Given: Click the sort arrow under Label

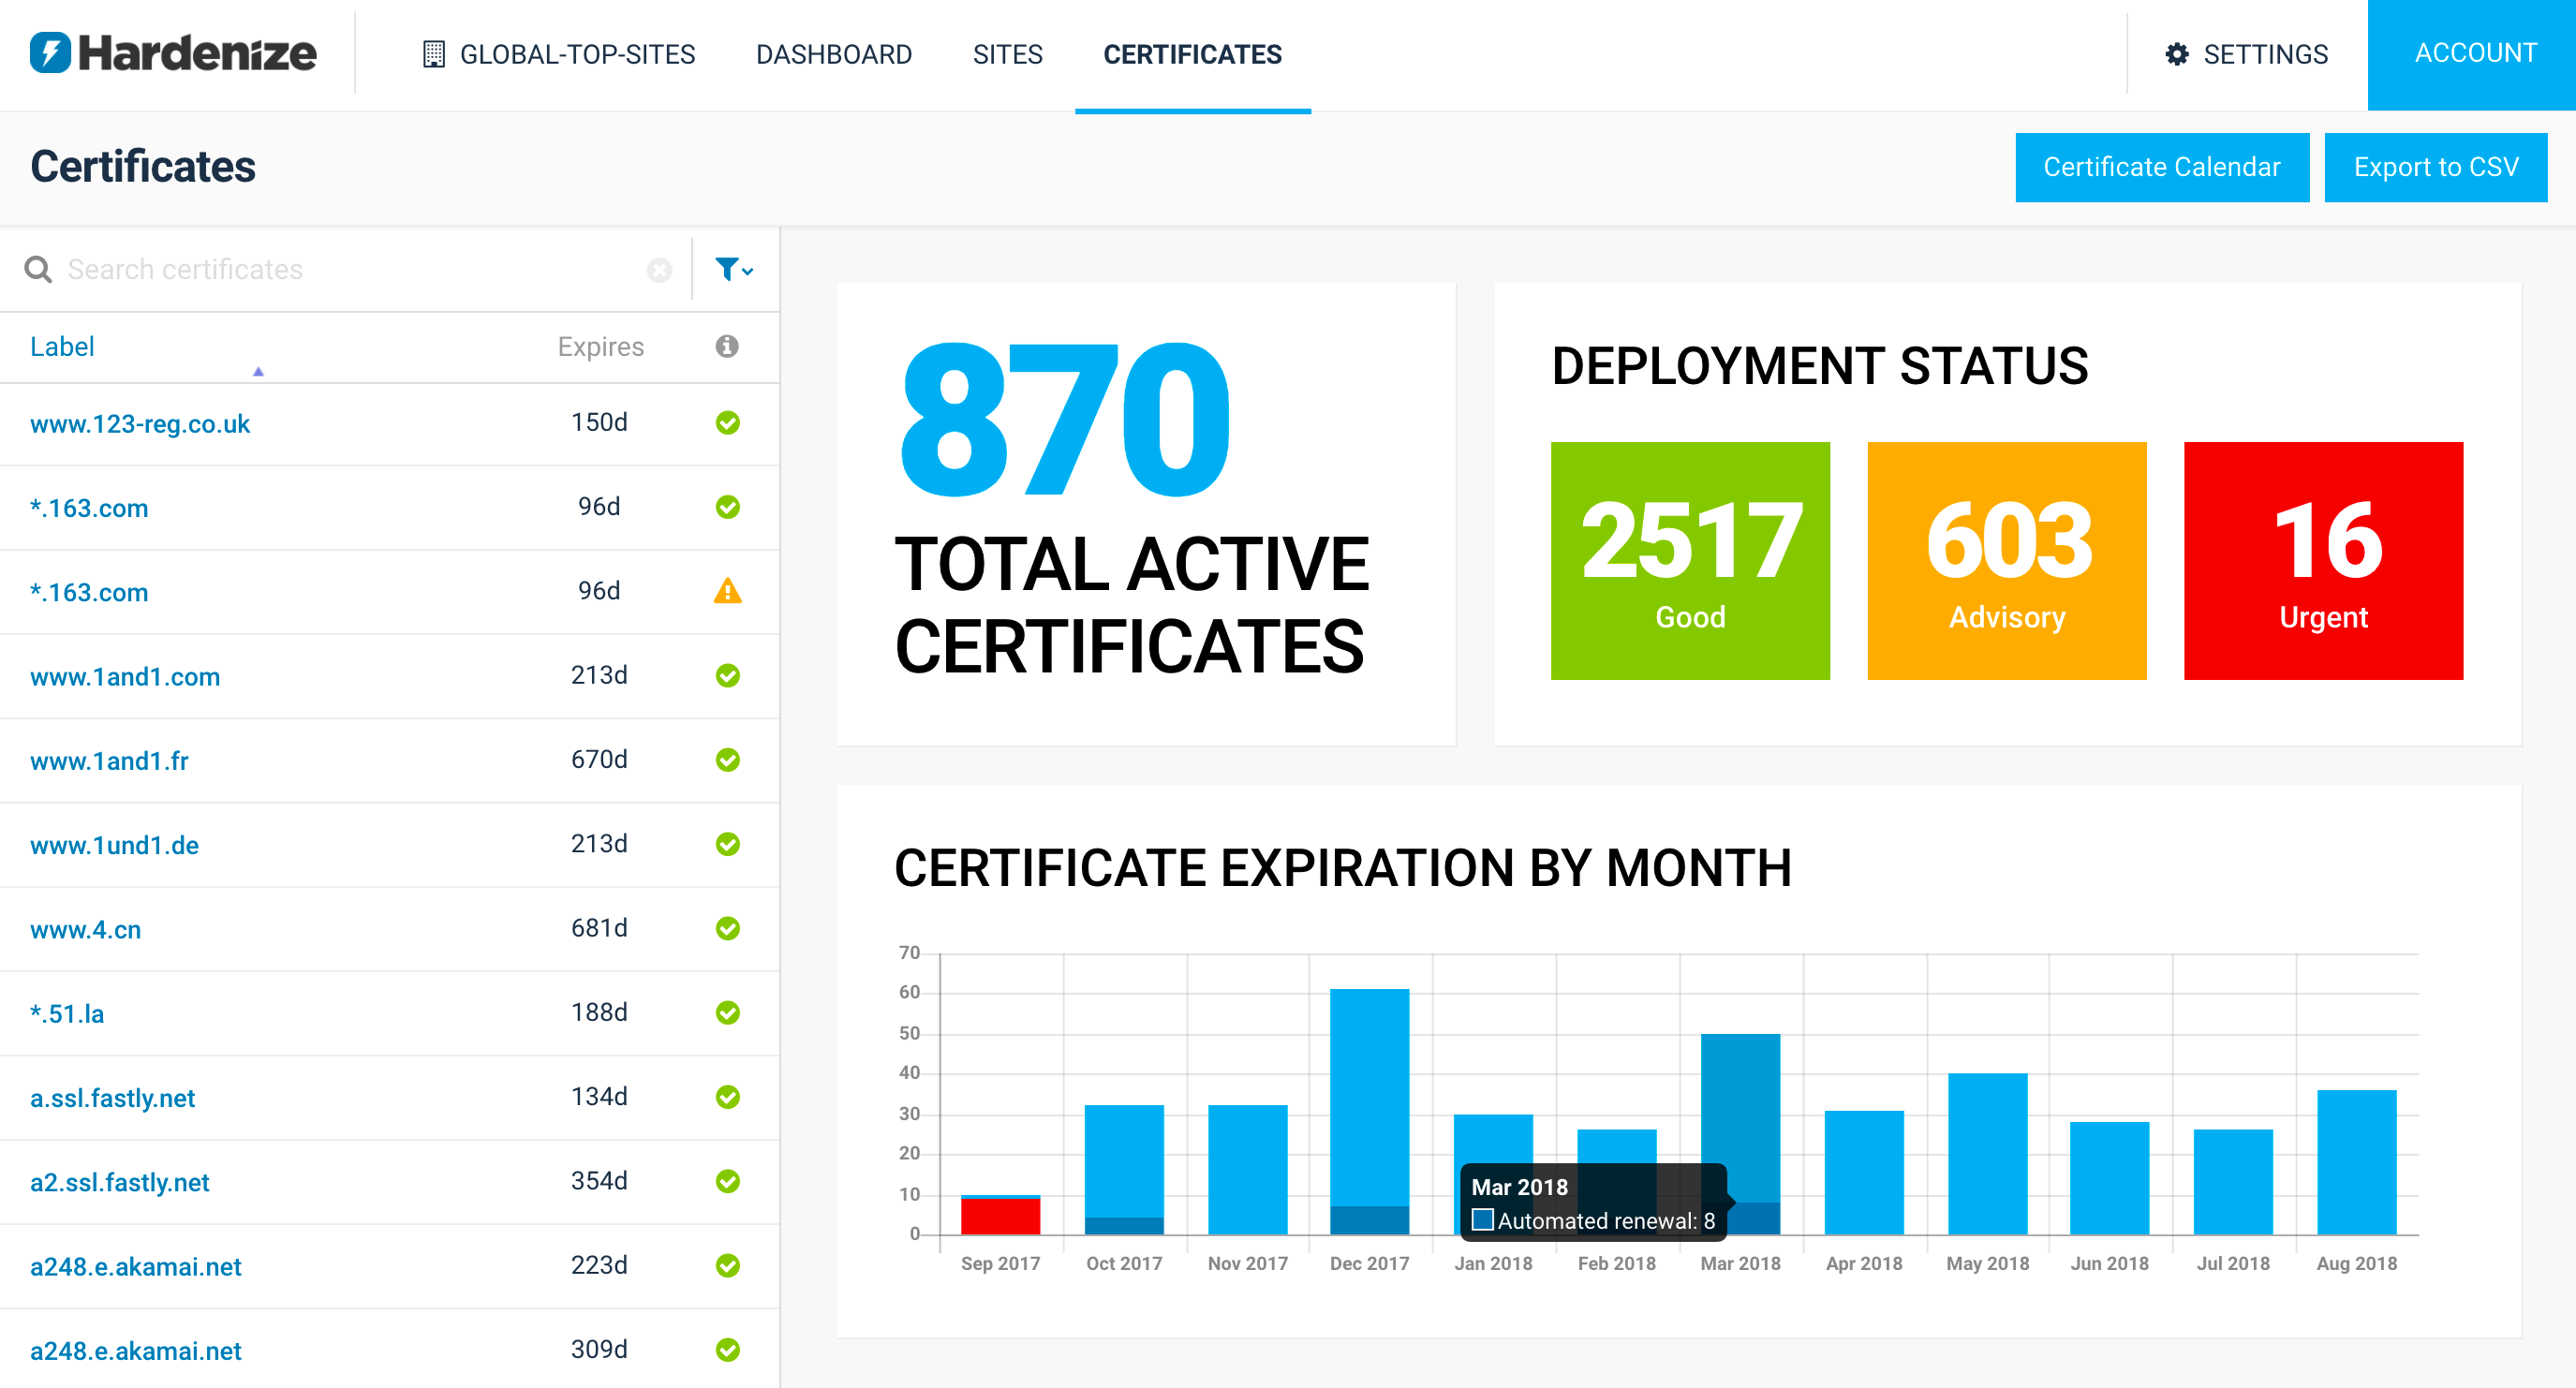Looking at the screenshot, I should pyautogui.click(x=258, y=371).
